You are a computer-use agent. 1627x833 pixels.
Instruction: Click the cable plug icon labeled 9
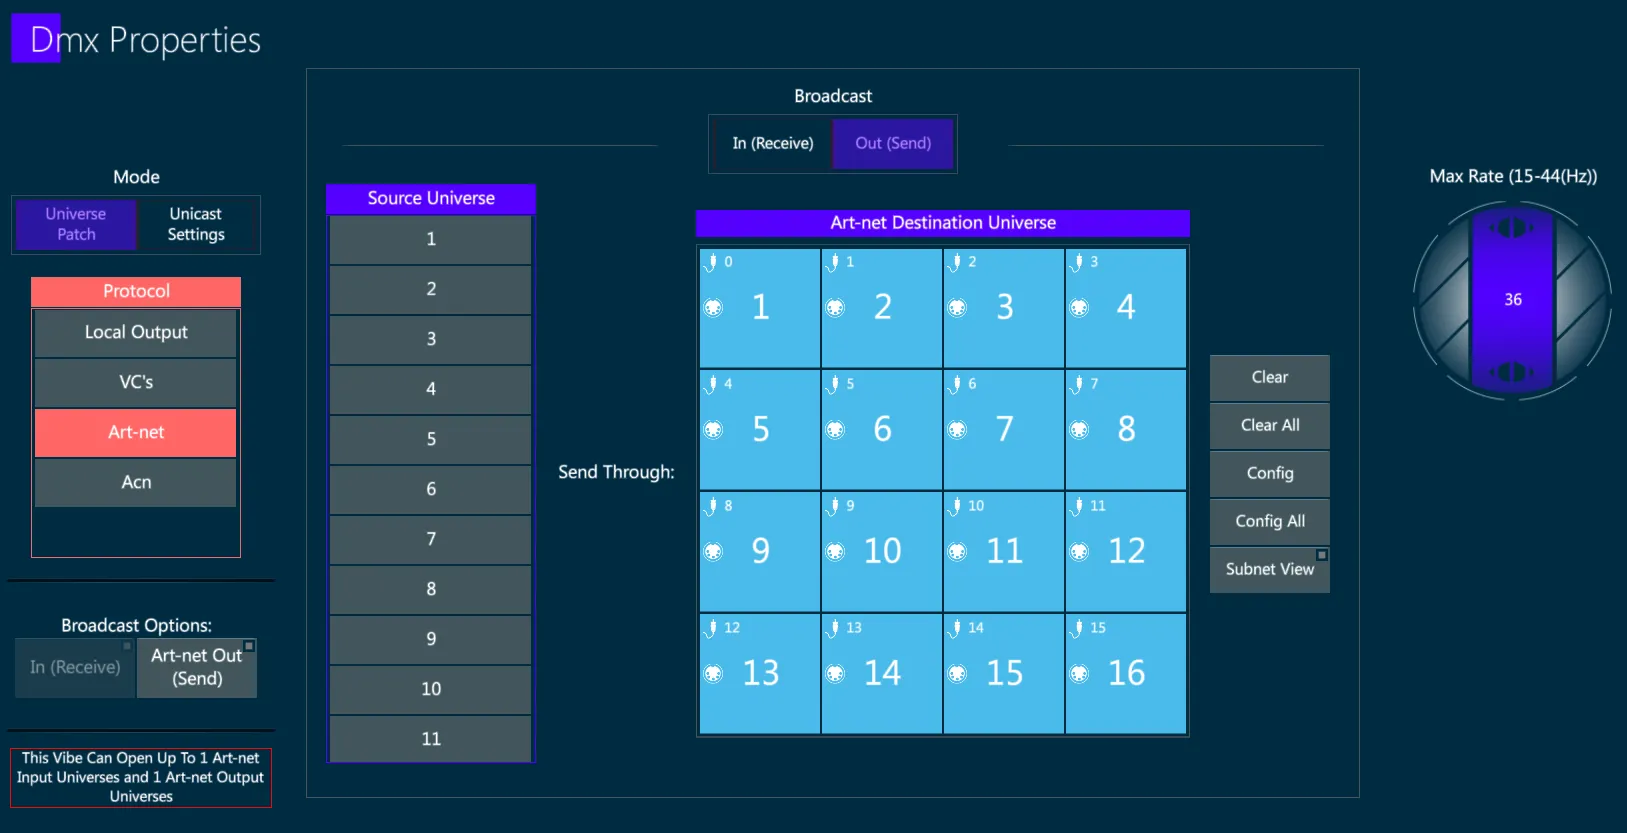pos(833,507)
